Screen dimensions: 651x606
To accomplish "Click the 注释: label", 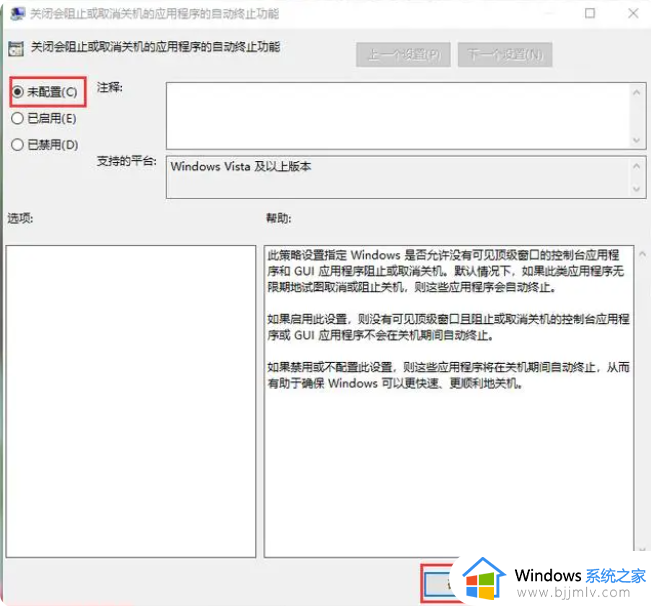I will [x=110, y=88].
